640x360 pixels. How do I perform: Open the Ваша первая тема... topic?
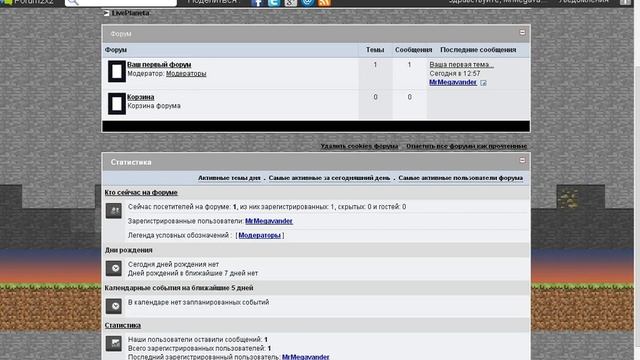pos(462,64)
